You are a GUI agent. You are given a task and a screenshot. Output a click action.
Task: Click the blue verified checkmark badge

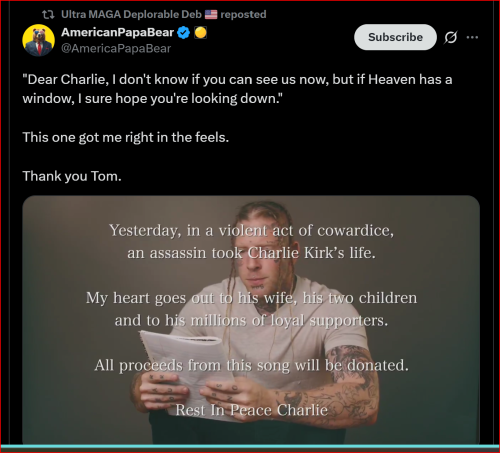click(x=183, y=33)
